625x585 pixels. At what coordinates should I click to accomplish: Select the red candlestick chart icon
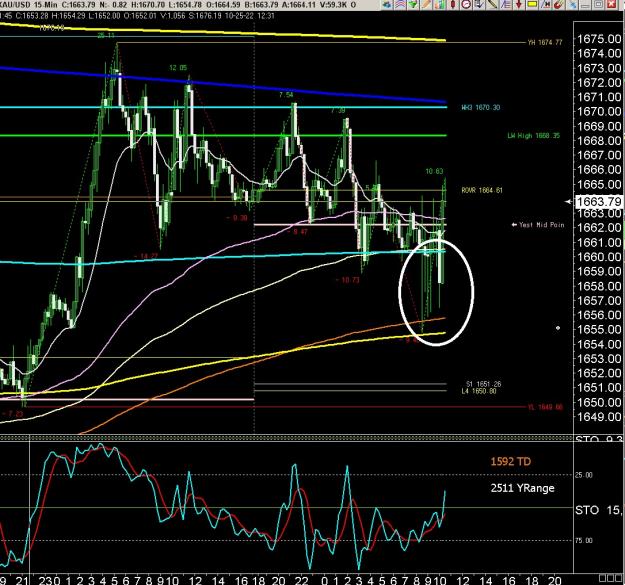coord(452,4)
